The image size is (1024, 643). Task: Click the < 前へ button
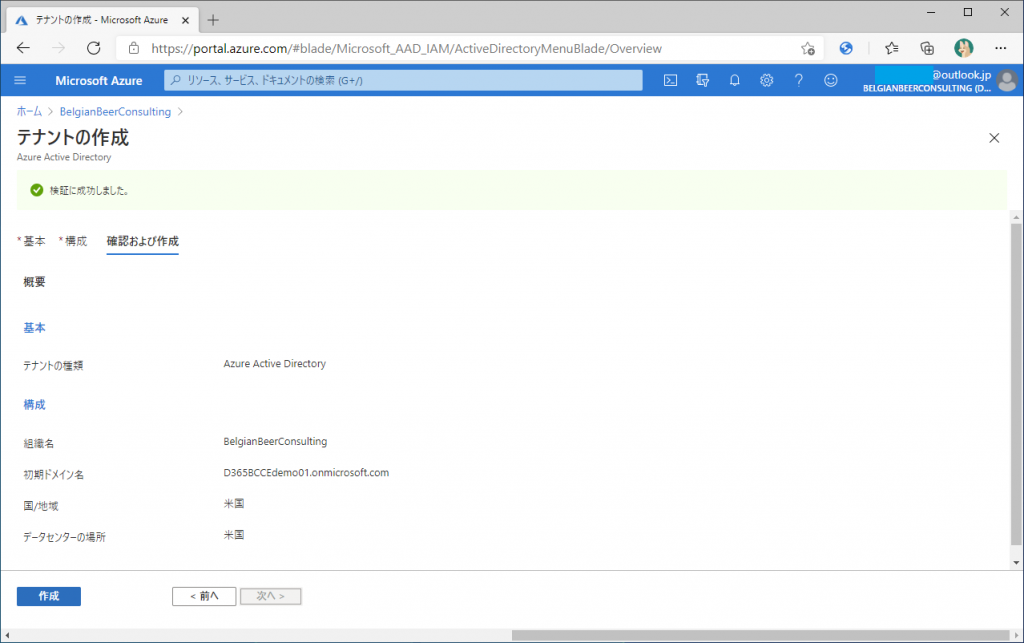[x=204, y=596]
